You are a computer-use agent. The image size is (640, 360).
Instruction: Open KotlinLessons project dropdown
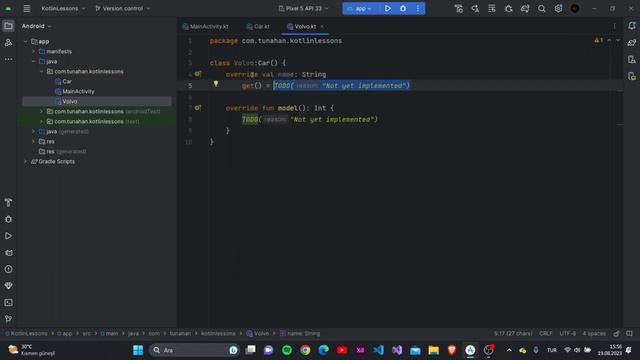tap(64, 9)
